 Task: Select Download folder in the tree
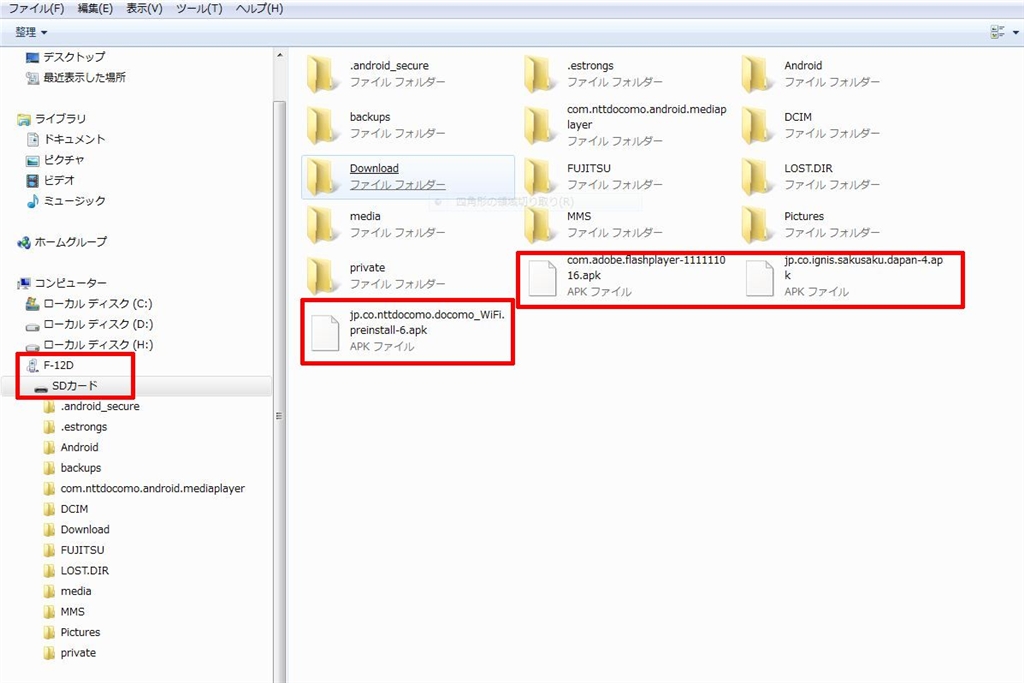[x=76, y=530]
